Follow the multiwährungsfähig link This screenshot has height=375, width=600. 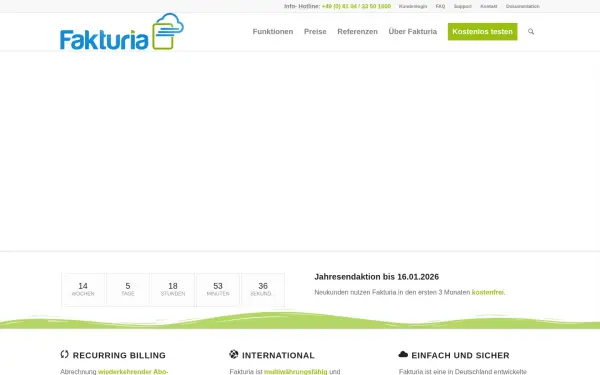296,372
